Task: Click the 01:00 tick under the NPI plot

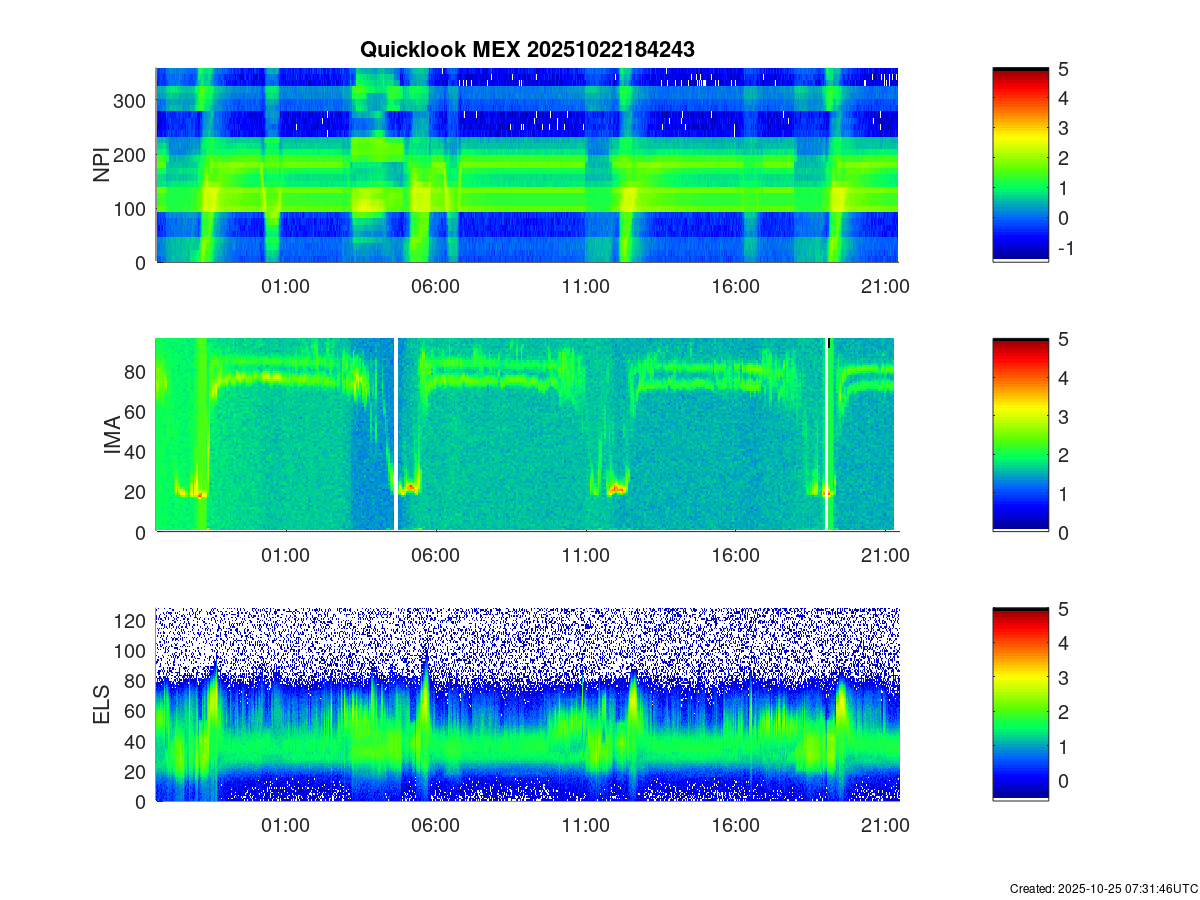Action: (x=285, y=286)
